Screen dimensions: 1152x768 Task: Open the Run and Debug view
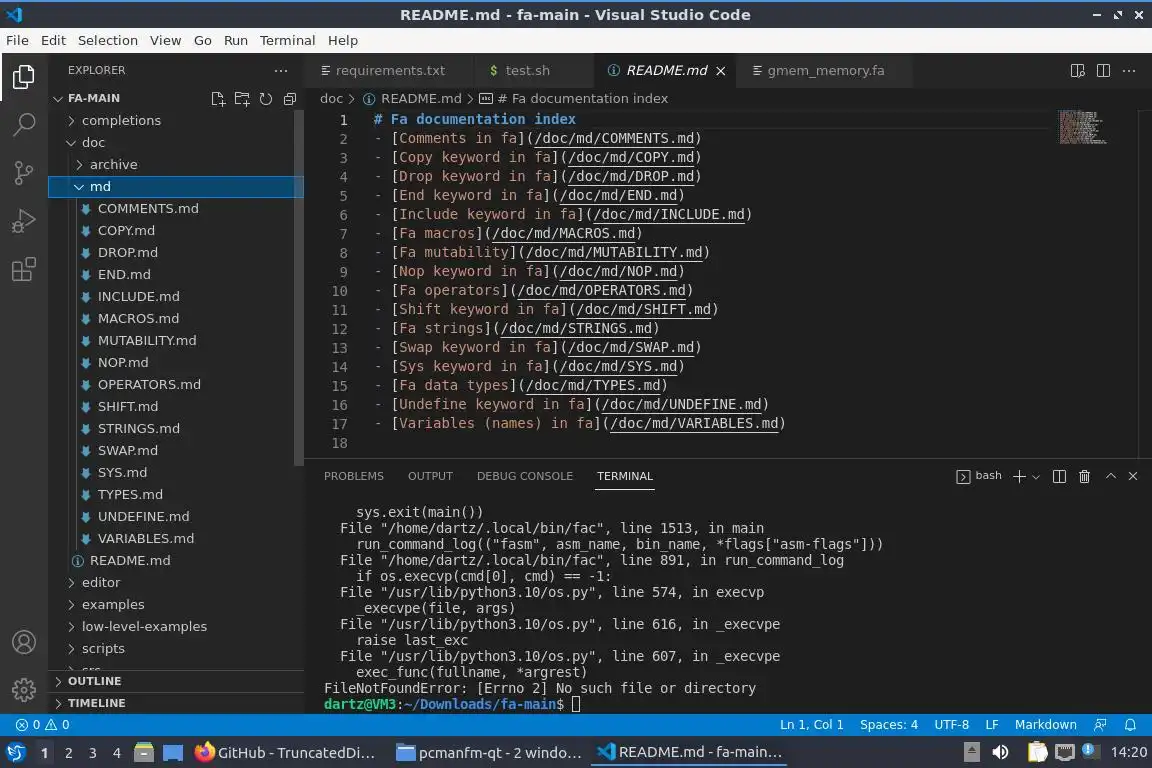tap(24, 221)
